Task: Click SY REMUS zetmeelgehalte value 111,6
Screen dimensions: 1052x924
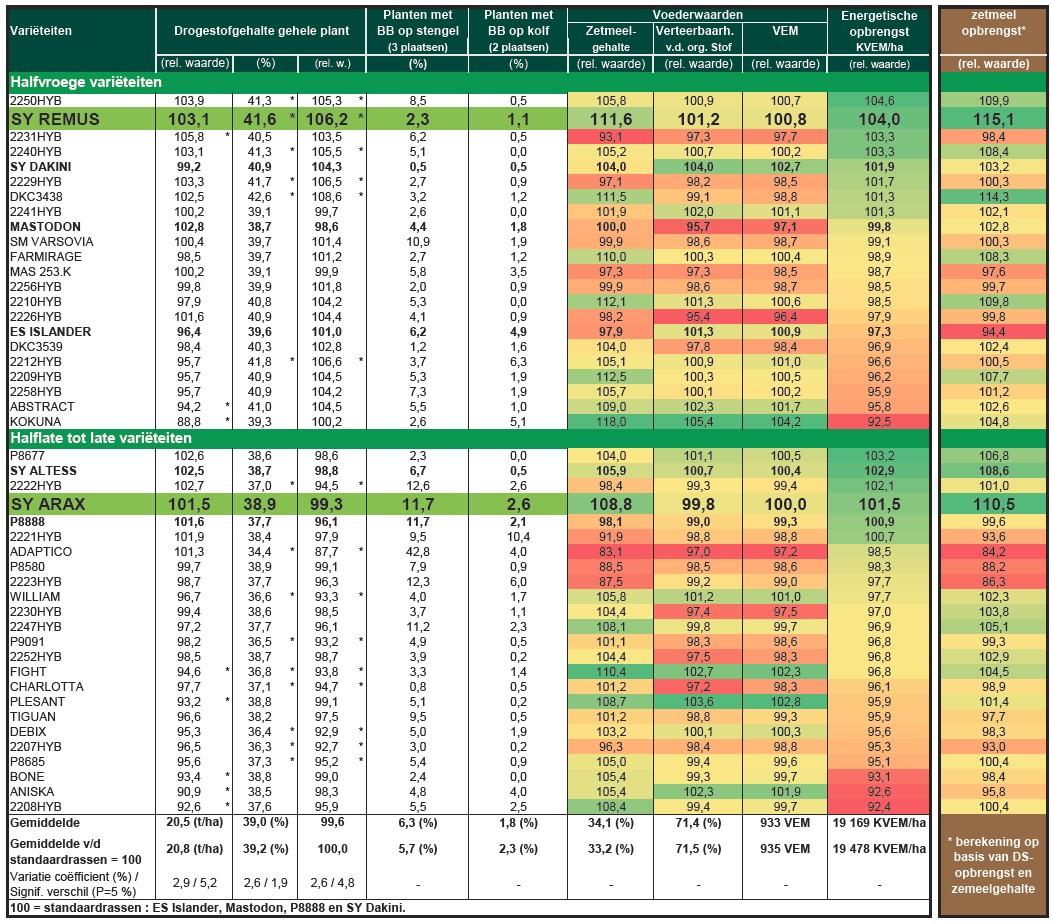Action: (x=611, y=119)
